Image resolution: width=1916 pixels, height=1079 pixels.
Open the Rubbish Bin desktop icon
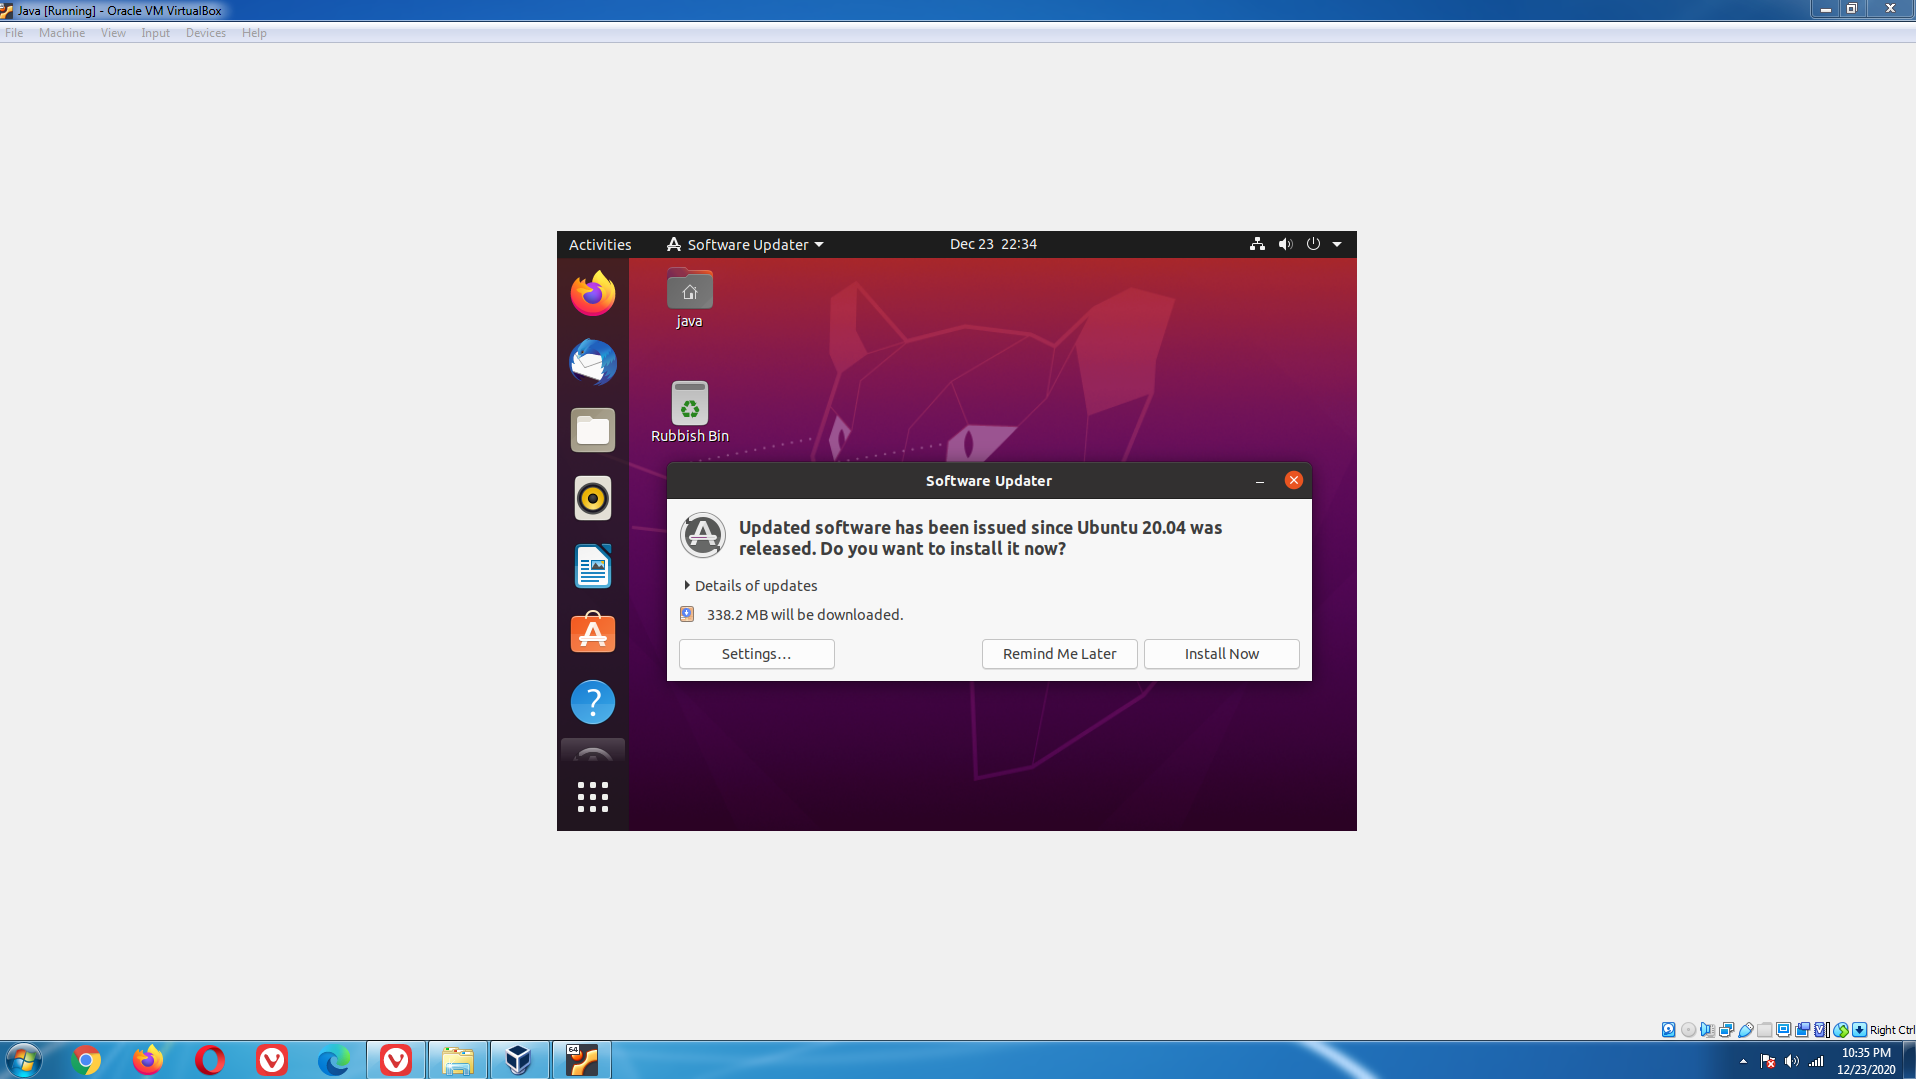tap(690, 412)
